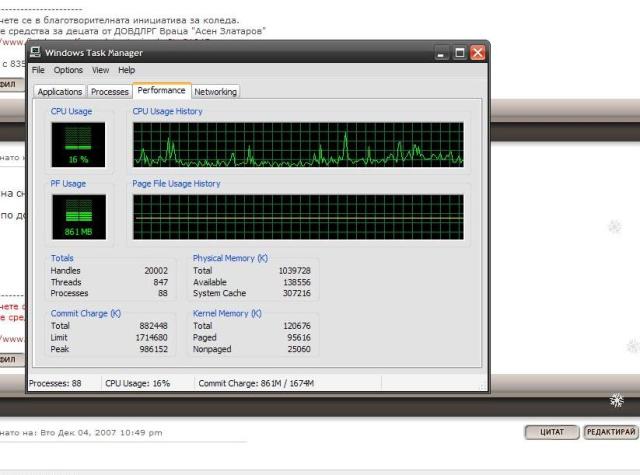The height and width of the screenshot is (475, 640).
Task: Click the CPU Usage History graph
Action: pyautogui.click(x=298, y=145)
